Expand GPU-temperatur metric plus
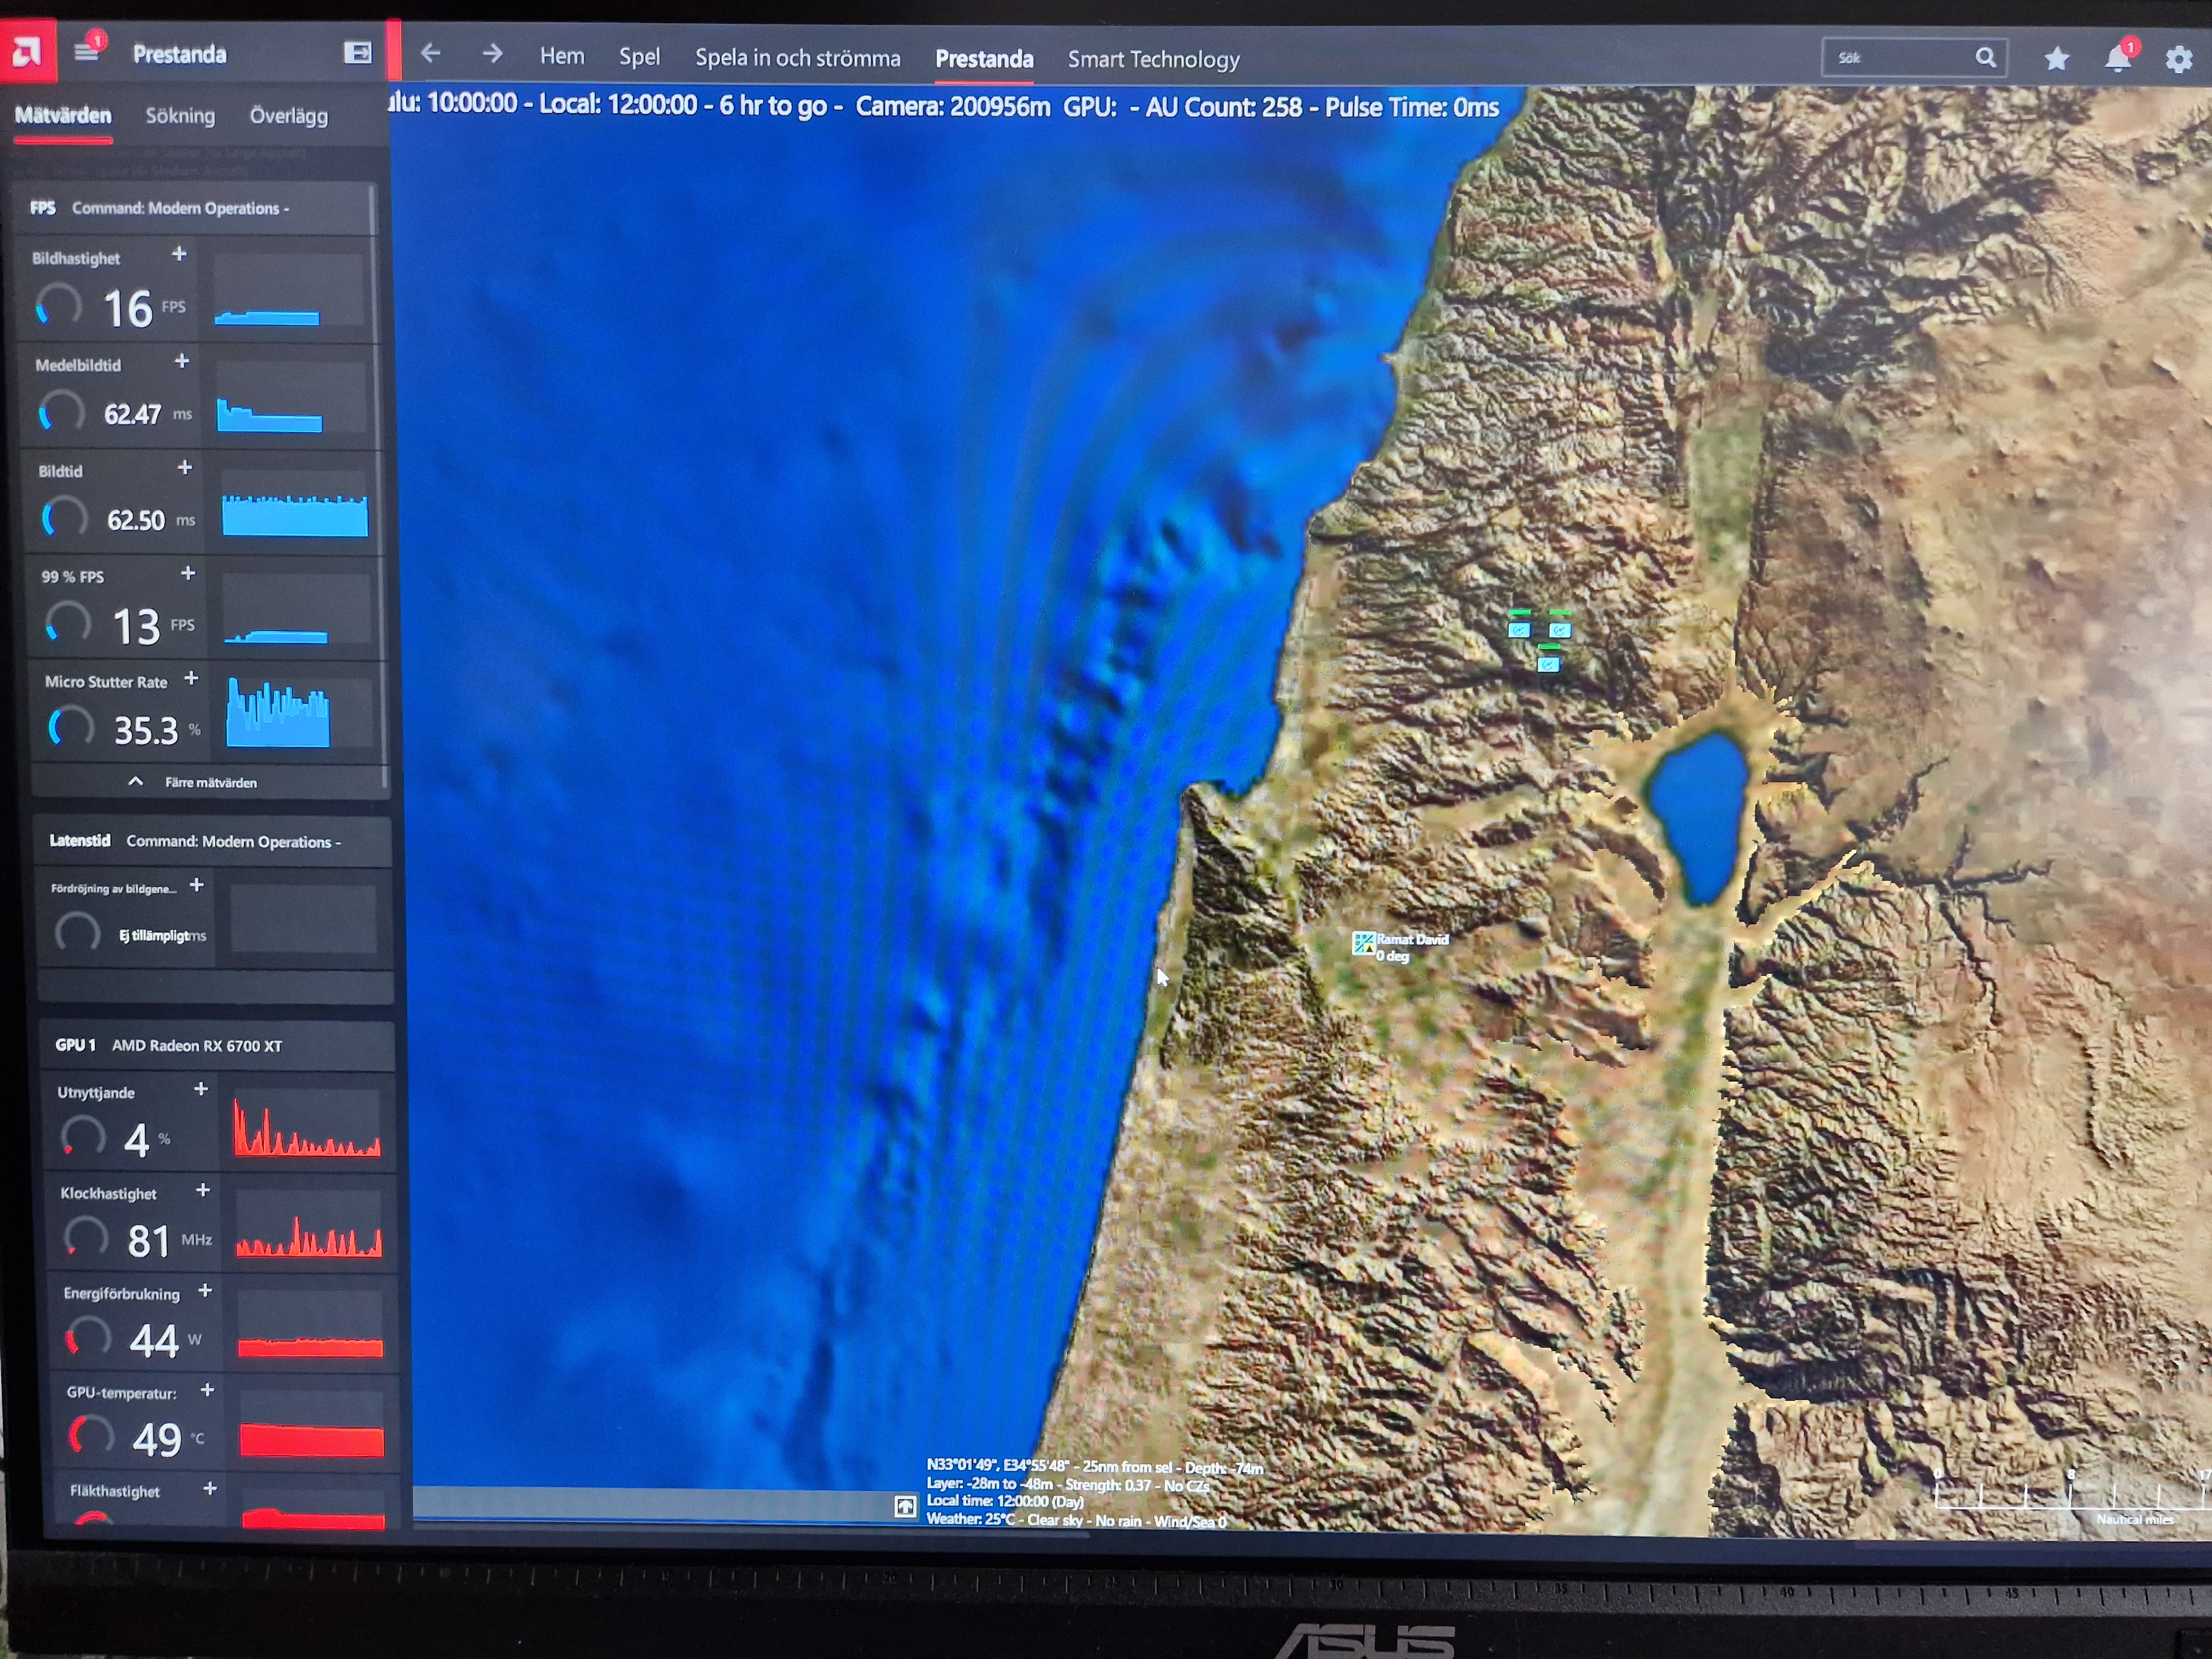 coord(207,1390)
